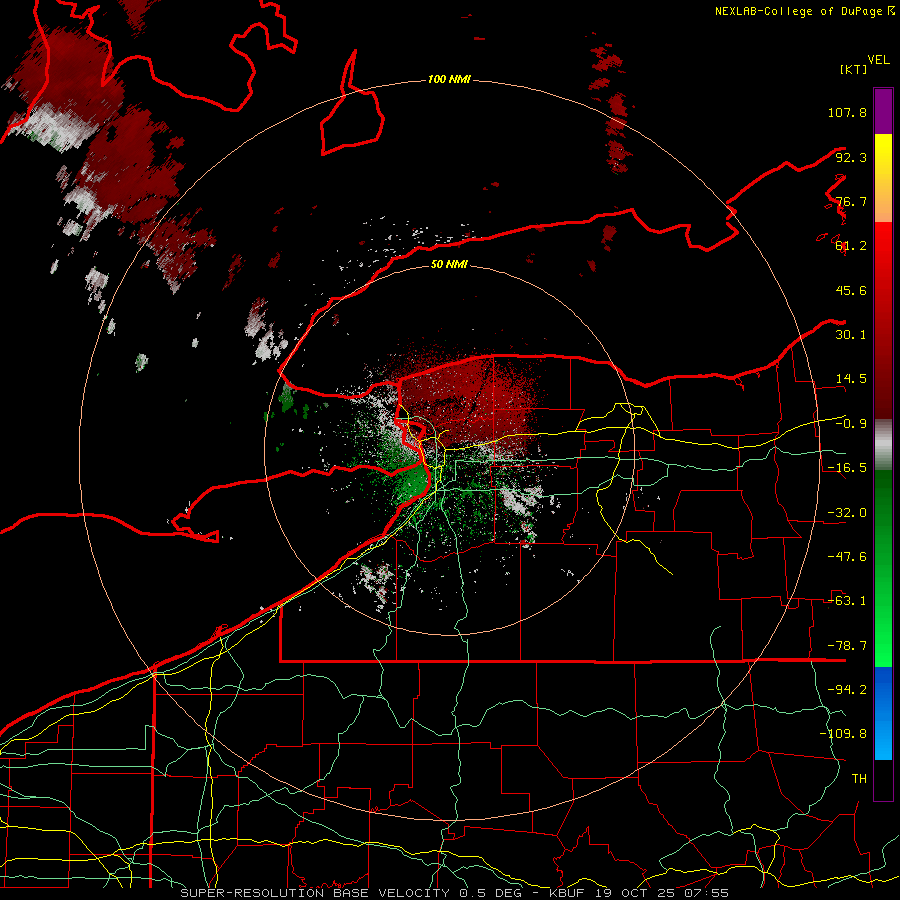Click the -47.6 legend value

(847, 557)
